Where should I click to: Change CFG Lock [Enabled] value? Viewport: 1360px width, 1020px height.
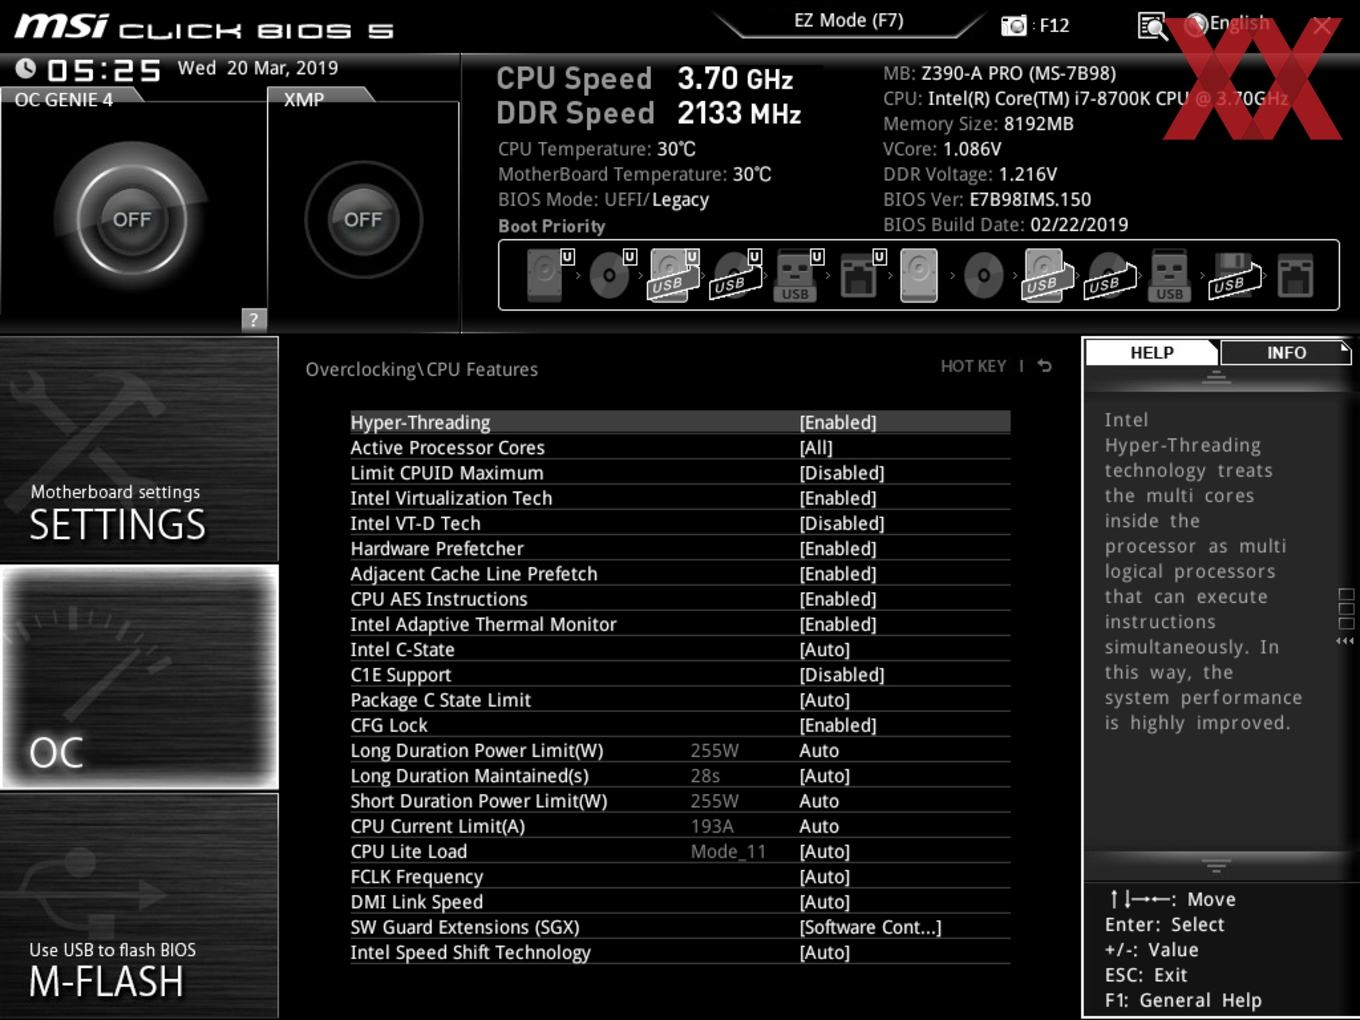(x=838, y=725)
